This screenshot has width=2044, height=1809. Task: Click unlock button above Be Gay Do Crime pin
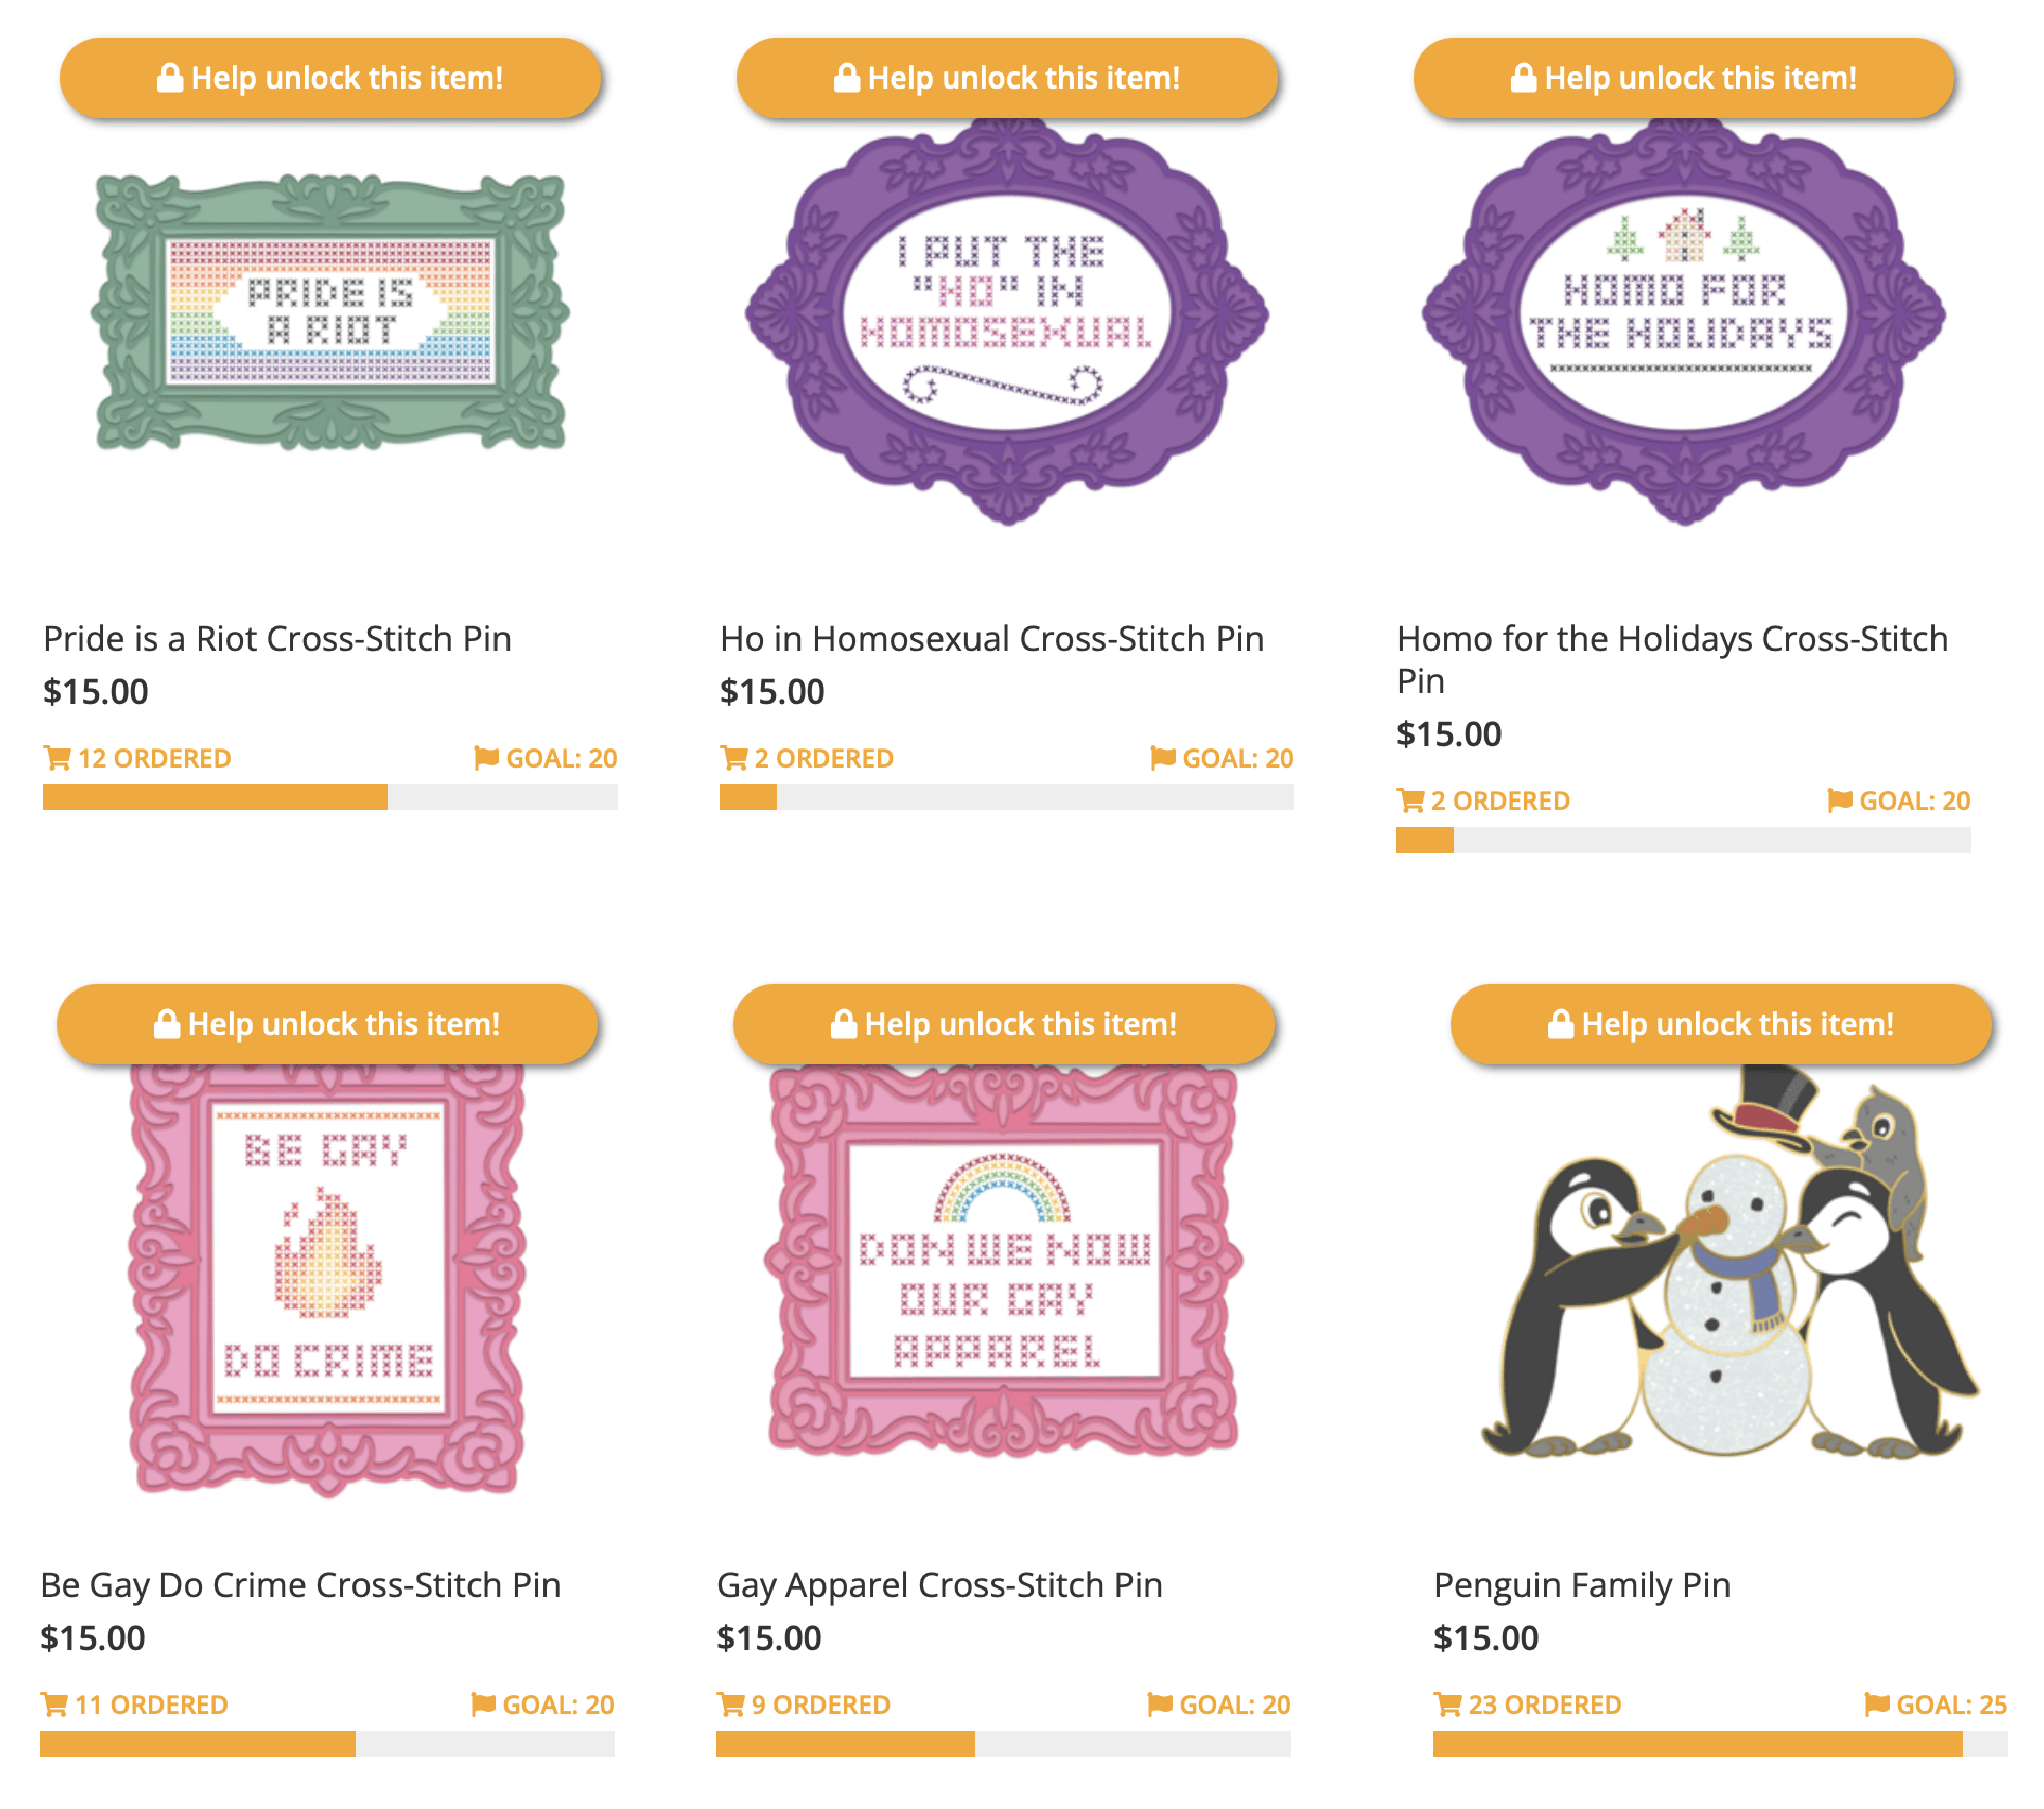point(327,1024)
